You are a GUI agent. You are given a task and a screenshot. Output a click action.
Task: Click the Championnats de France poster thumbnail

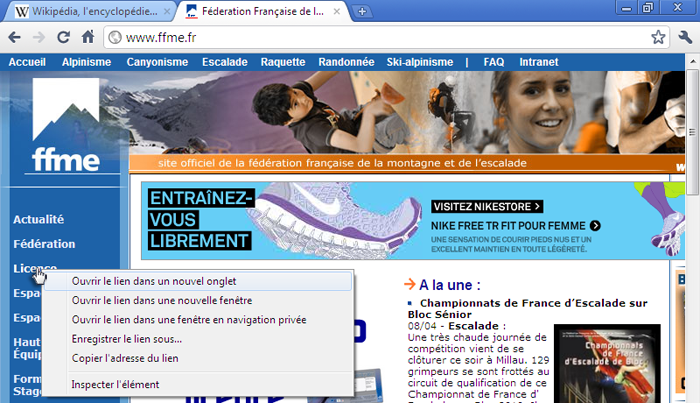[x=607, y=363]
